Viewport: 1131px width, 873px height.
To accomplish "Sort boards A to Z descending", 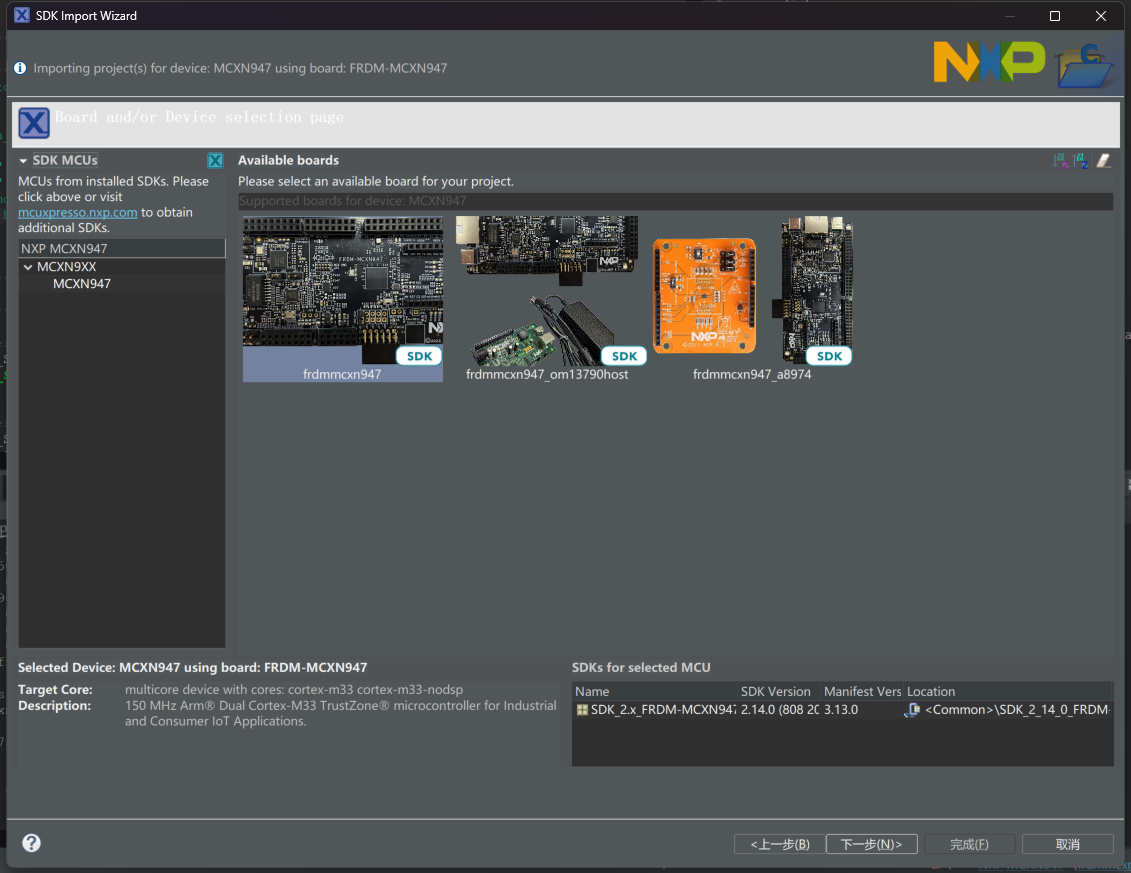I will [x=1060, y=160].
